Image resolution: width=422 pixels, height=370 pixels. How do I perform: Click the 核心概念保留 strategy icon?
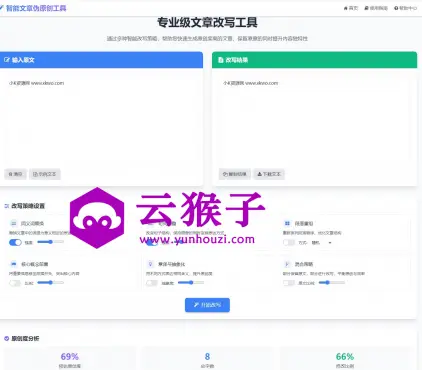coord(14,264)
